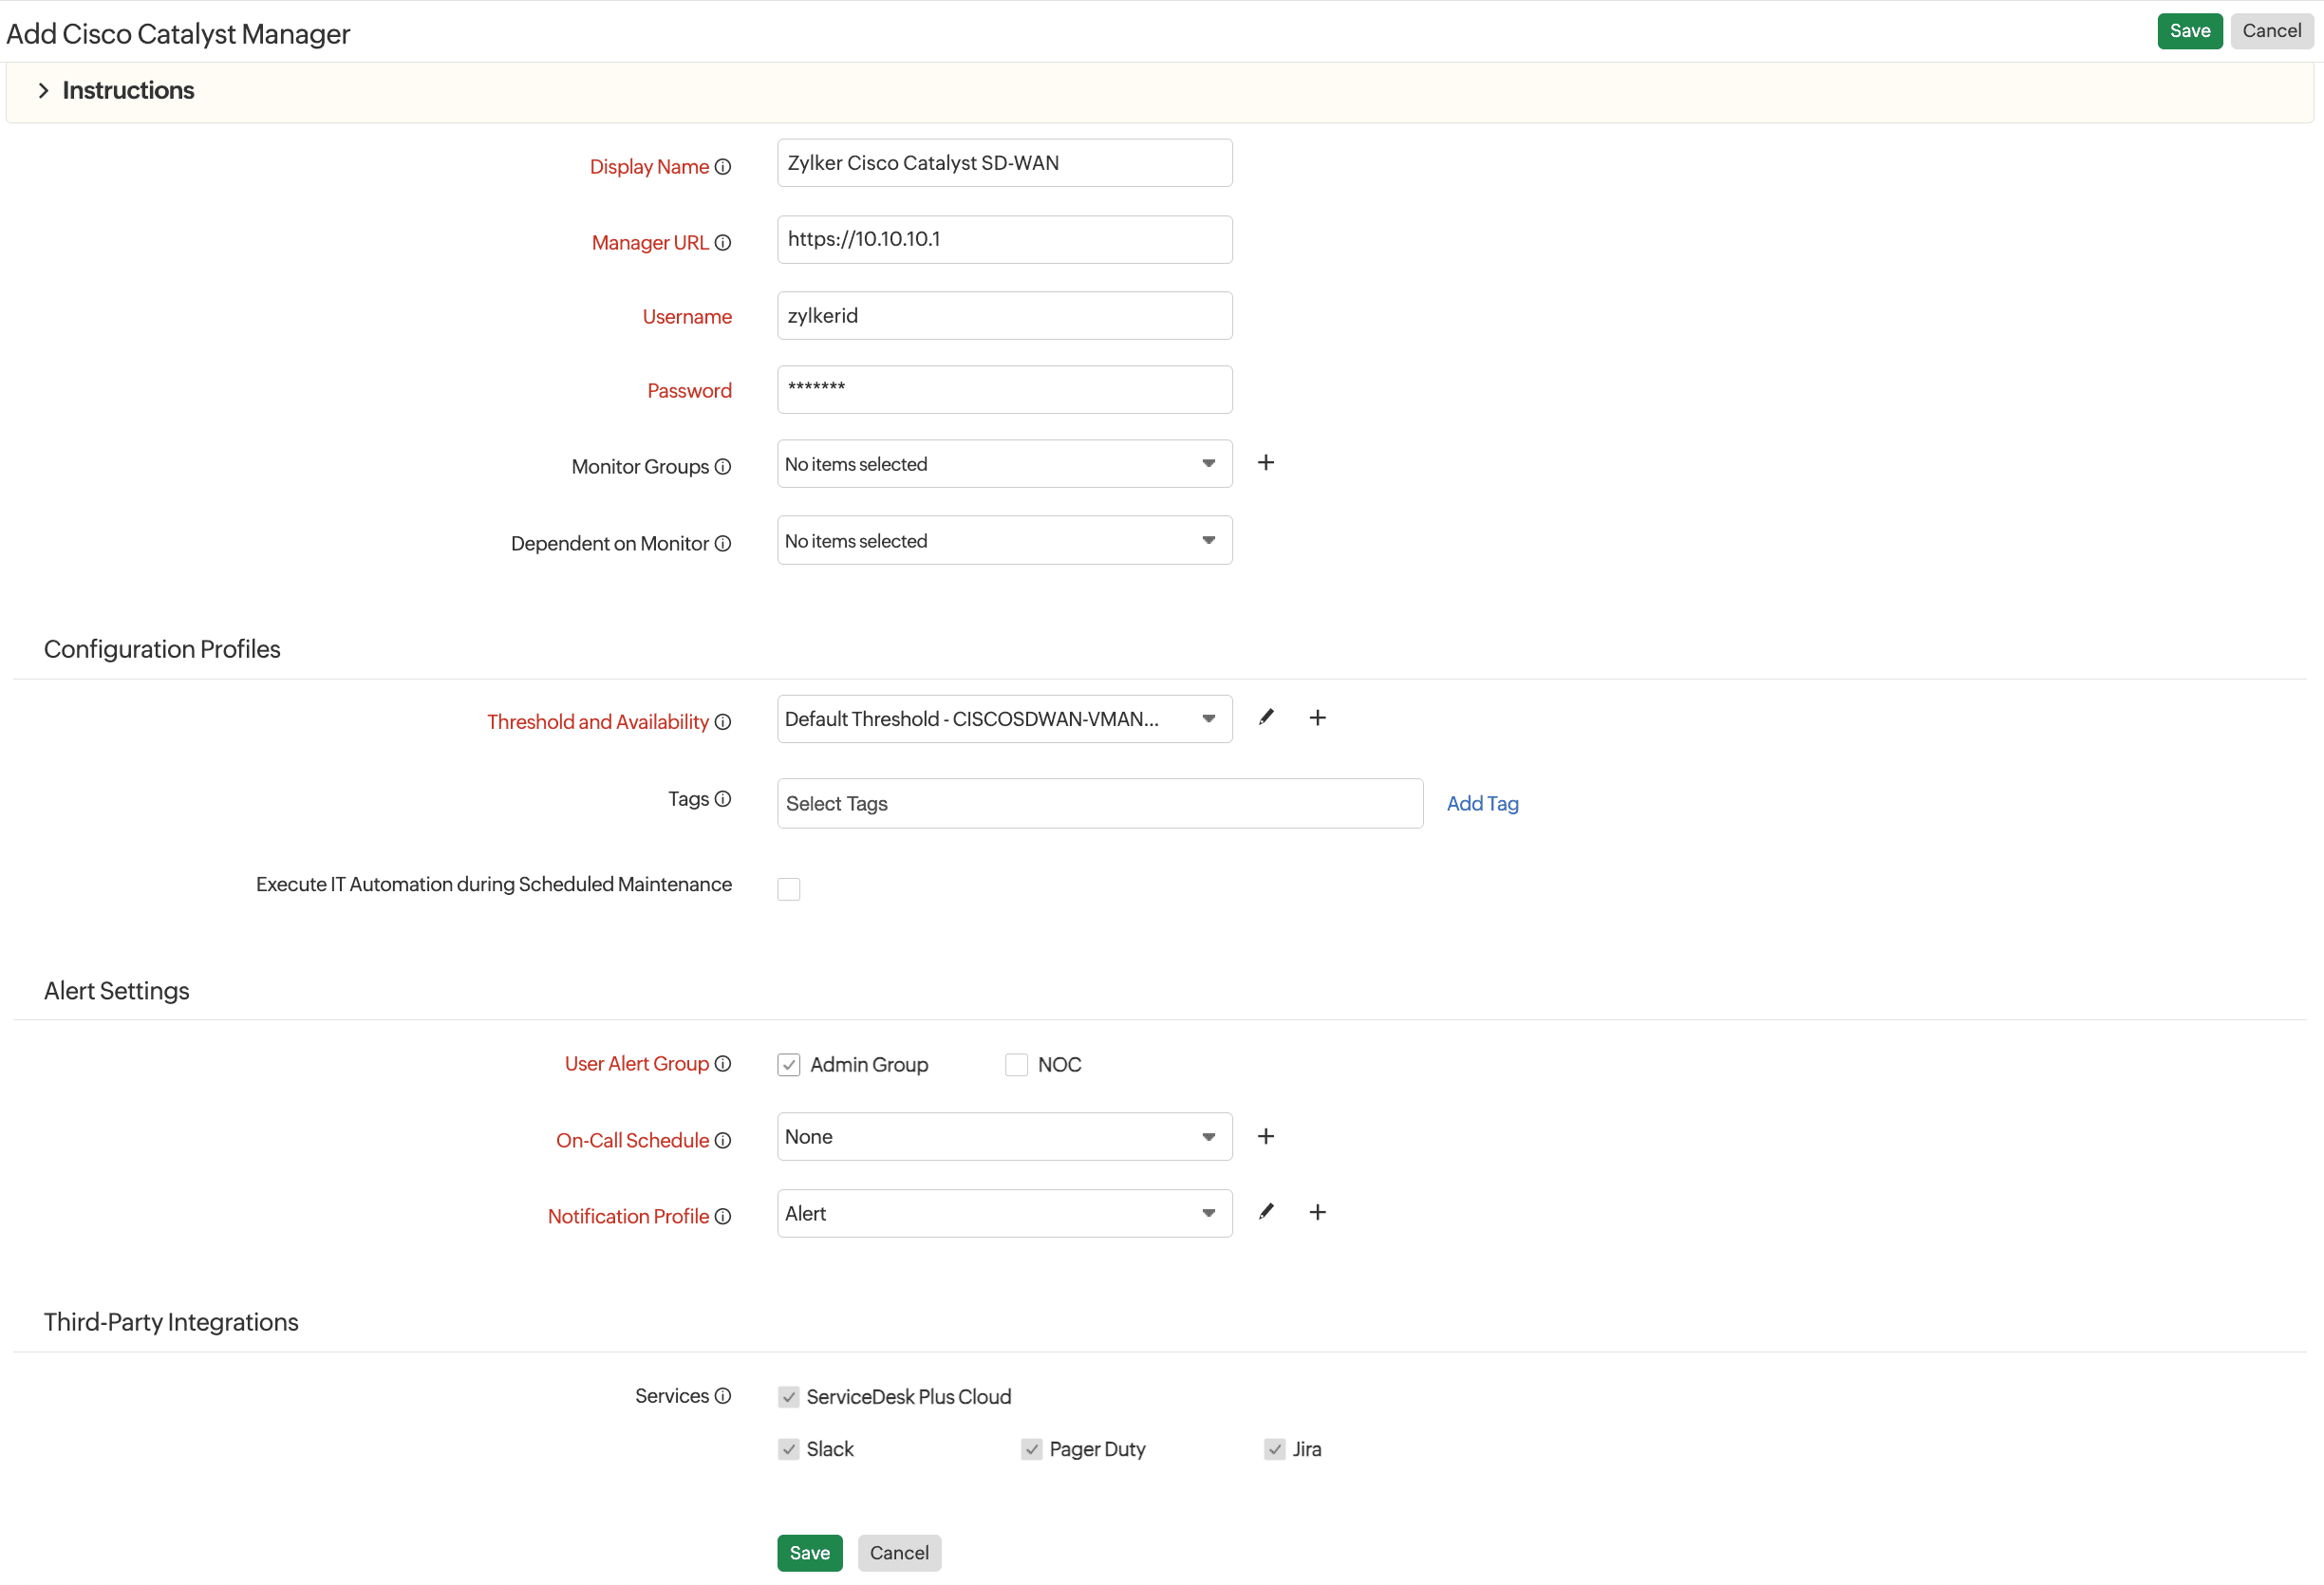This screenshot has height=1585, width=2324.
Task: Edit the Alert notification profile with pencil icon
Action: click(x=1266, y=1211)
